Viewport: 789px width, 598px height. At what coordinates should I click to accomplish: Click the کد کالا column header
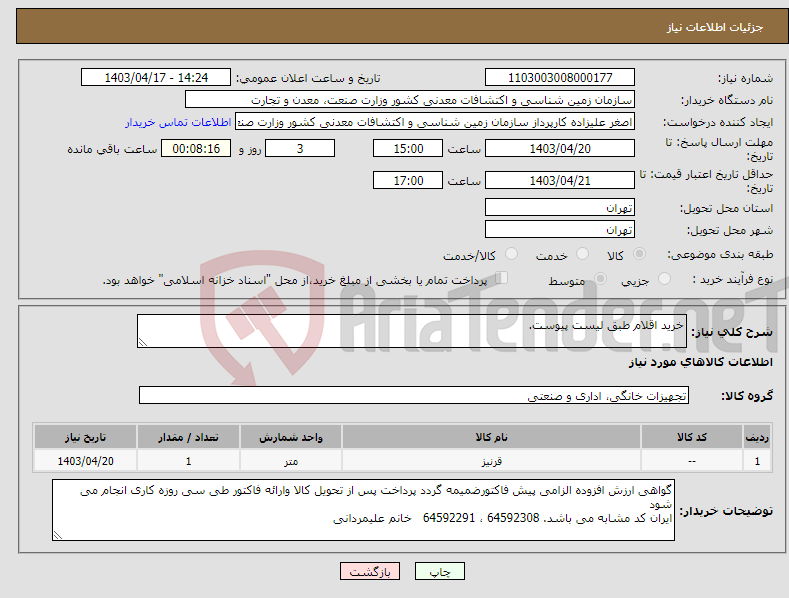point(692,437)
